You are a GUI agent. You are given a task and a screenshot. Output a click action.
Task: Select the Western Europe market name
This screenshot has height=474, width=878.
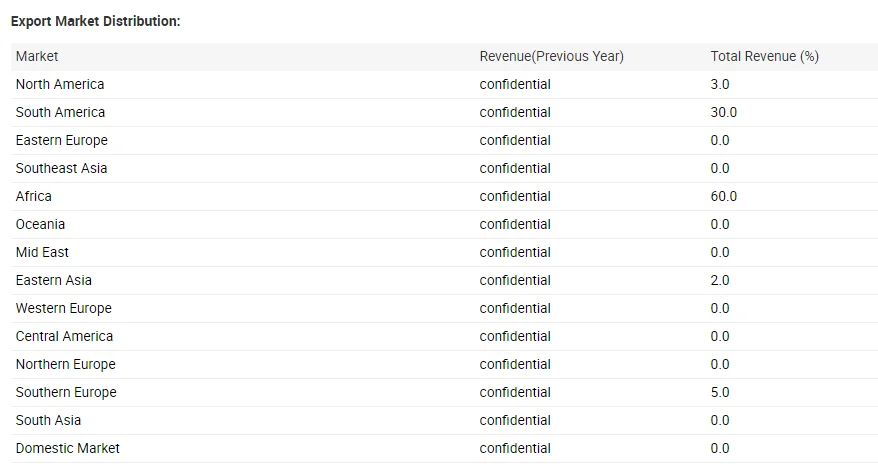pos(63,308)
